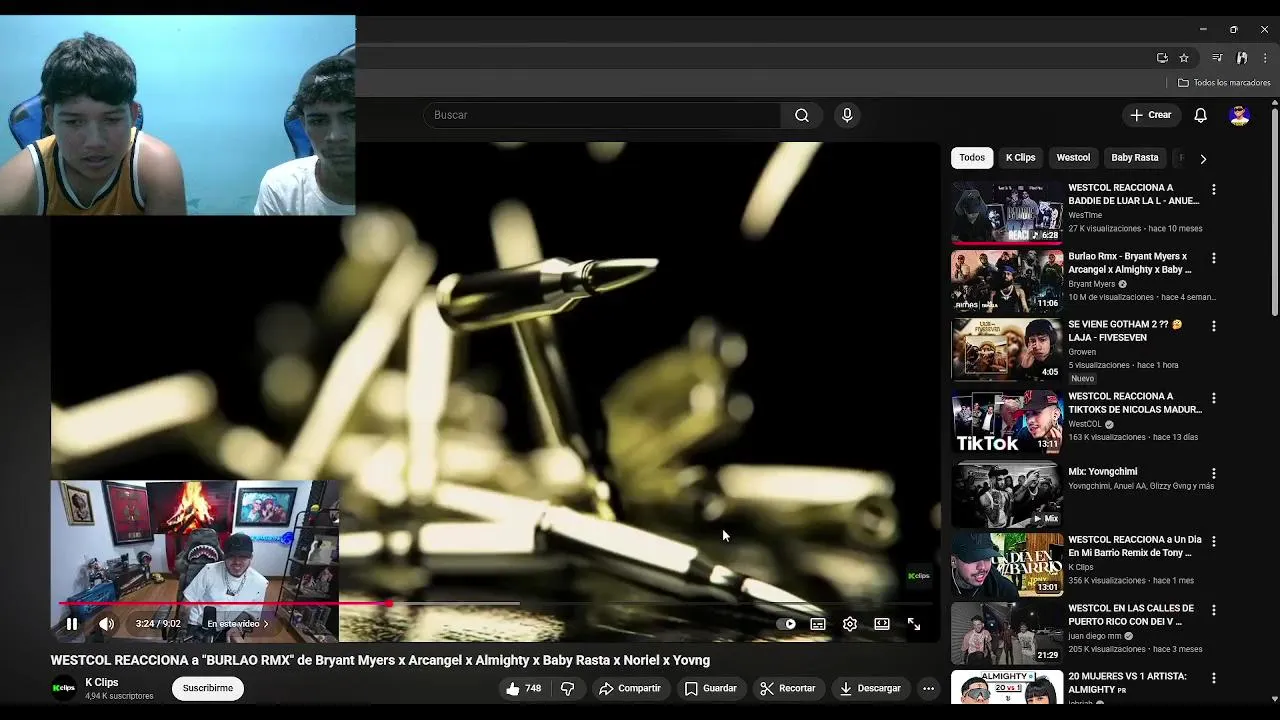This screenshot has width=1280, height=720.
Task: Select the Todos filter chip
Action: [x=972, y=157]
